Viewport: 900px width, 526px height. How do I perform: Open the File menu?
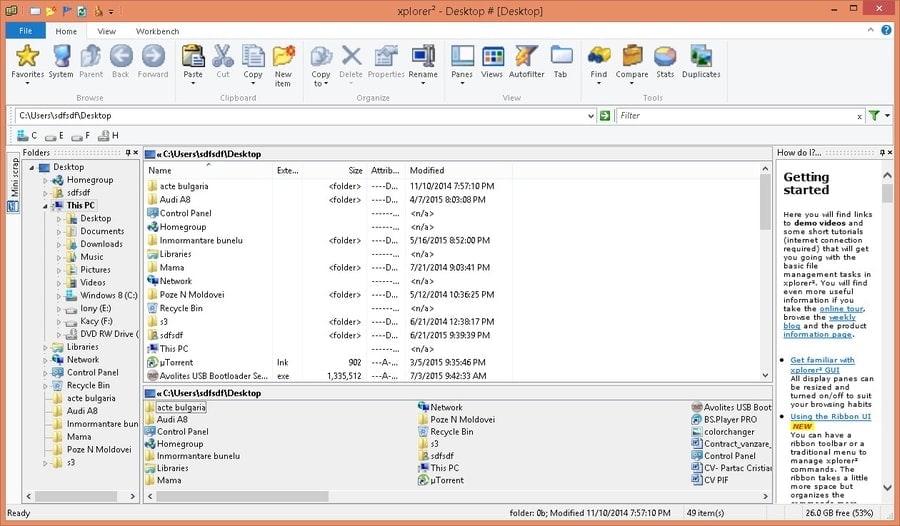(25, 31)
